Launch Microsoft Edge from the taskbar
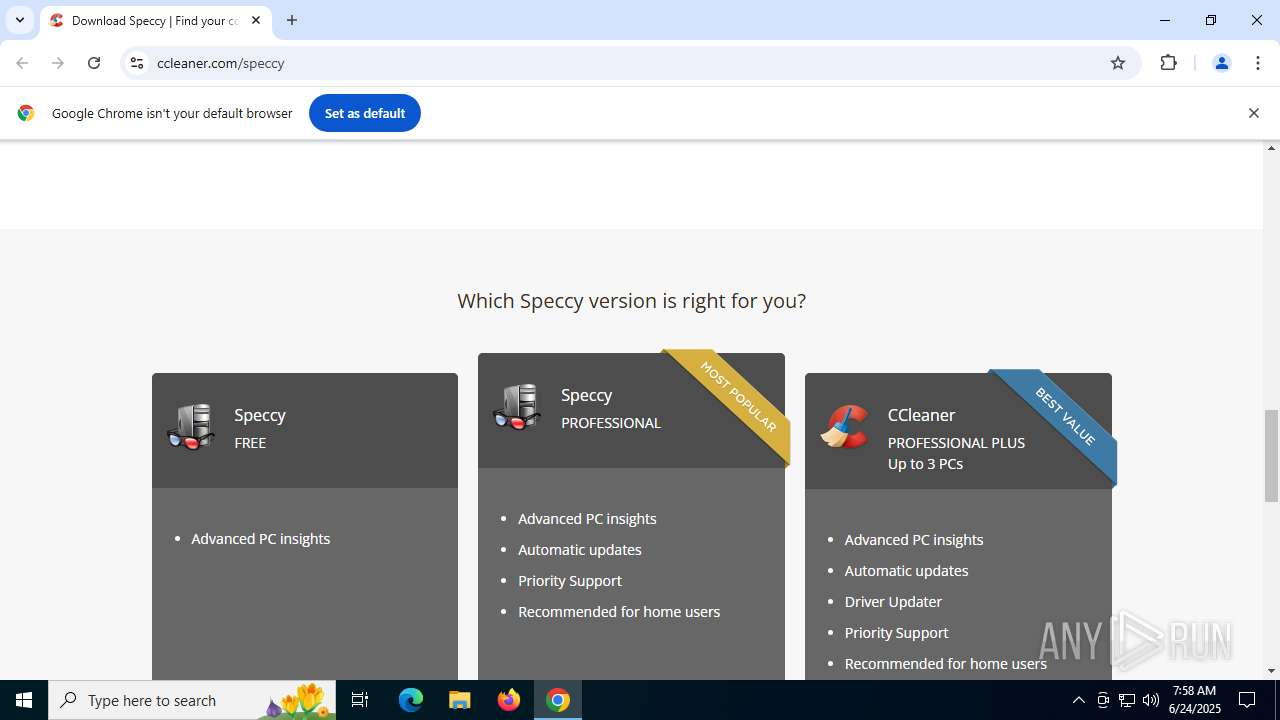Image resolution: width=1280 pixels, height=720 pixels. click(411, 700)
